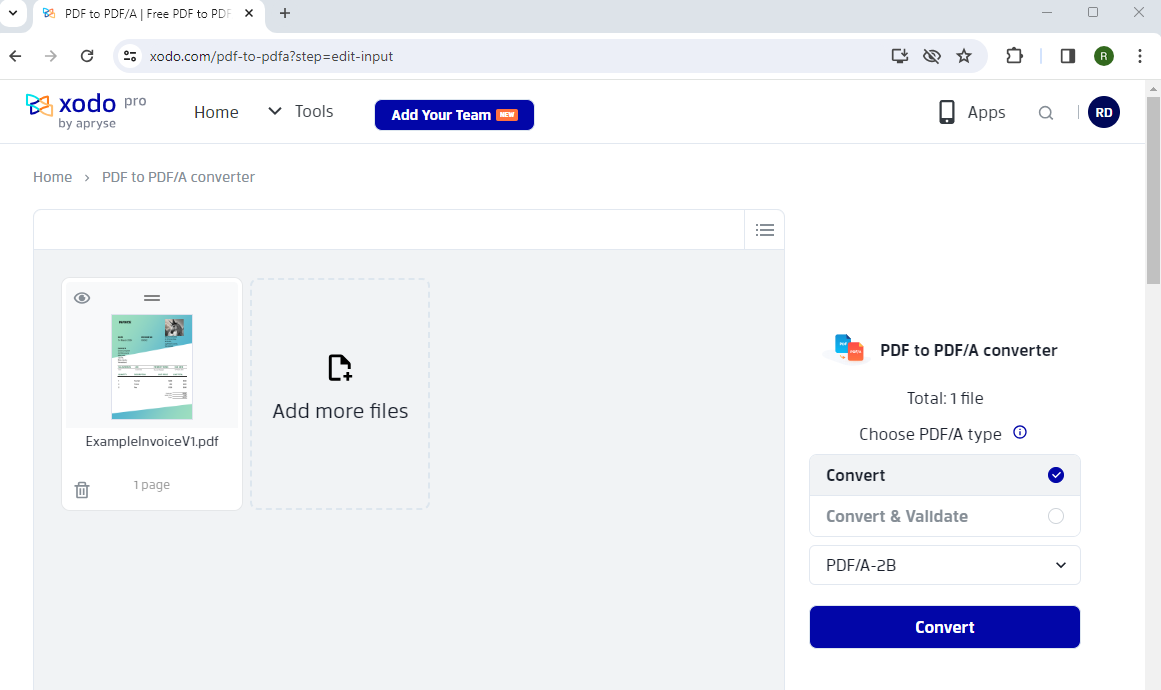Reload the page
Viewport: 1161px width, 690px height.
click(x=87, y=56)
